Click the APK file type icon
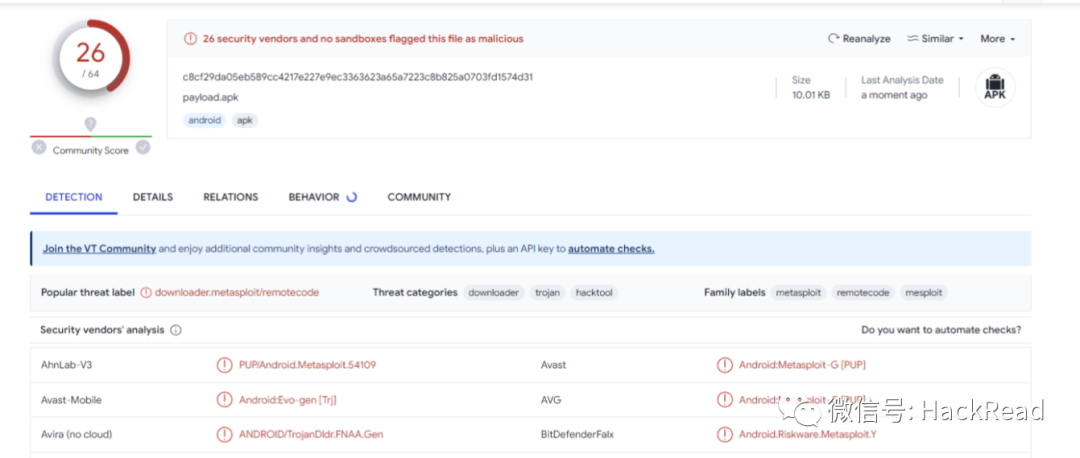This screenshot has height=458, width=1080. click(x=995, y=87)
